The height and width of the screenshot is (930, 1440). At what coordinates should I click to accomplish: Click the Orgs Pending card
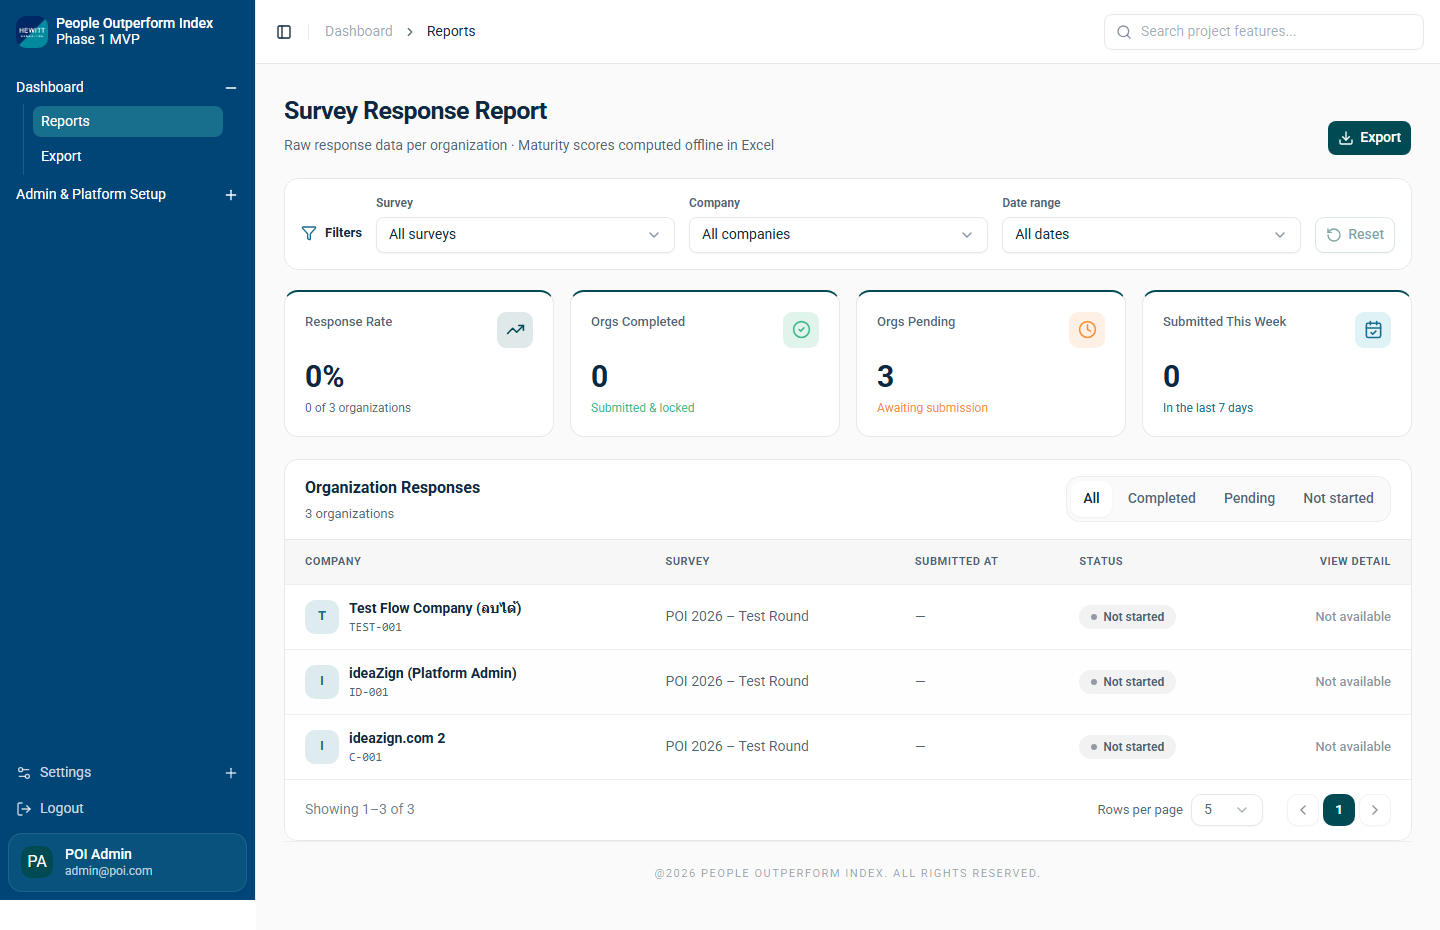click(991, 364)
